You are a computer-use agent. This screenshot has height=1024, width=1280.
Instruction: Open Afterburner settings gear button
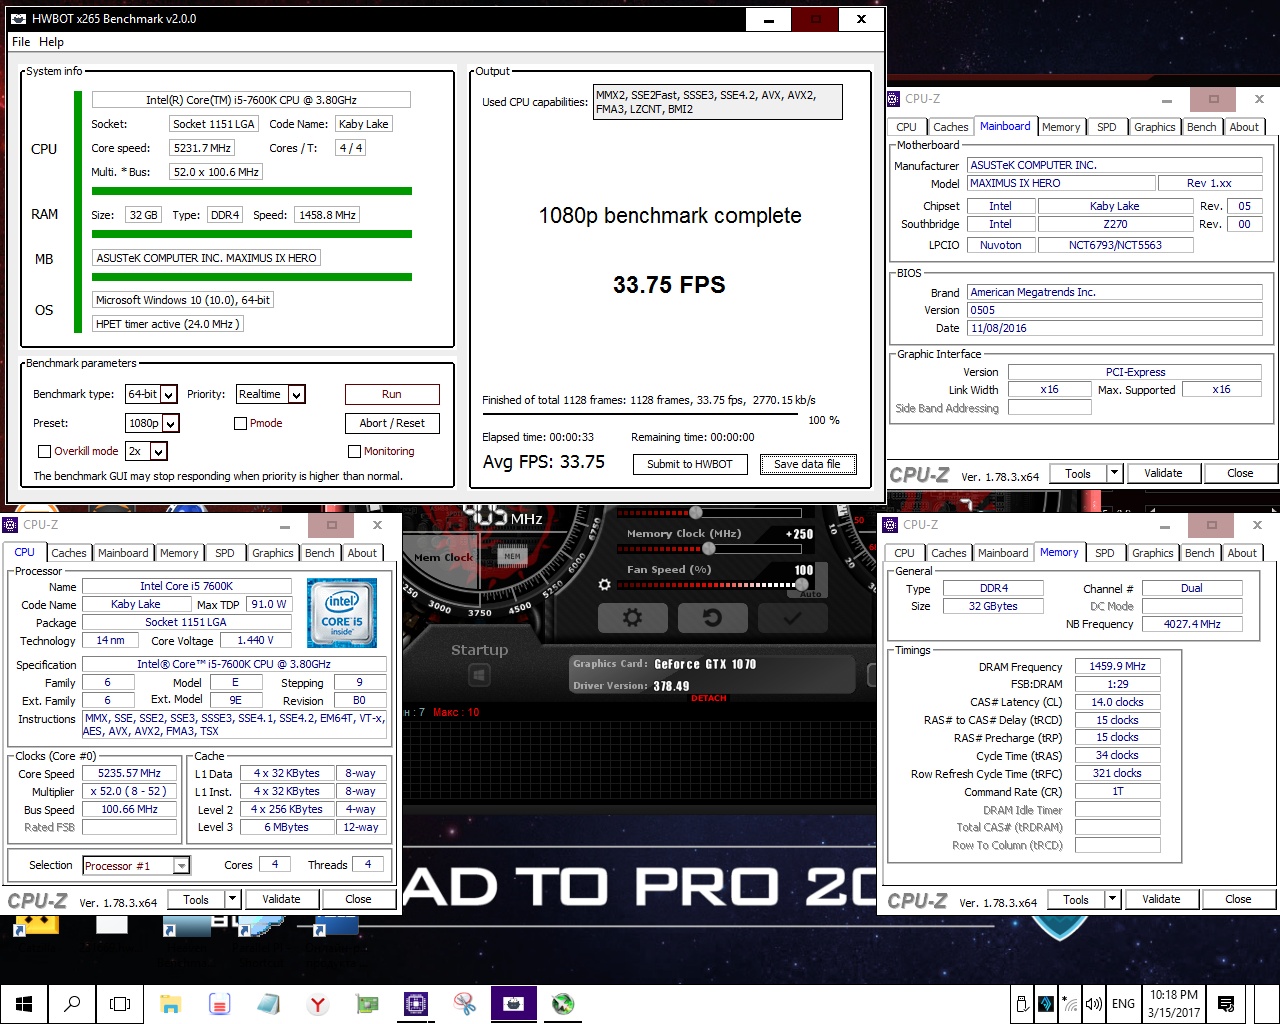pyautogui.click(x=632, y=618)
